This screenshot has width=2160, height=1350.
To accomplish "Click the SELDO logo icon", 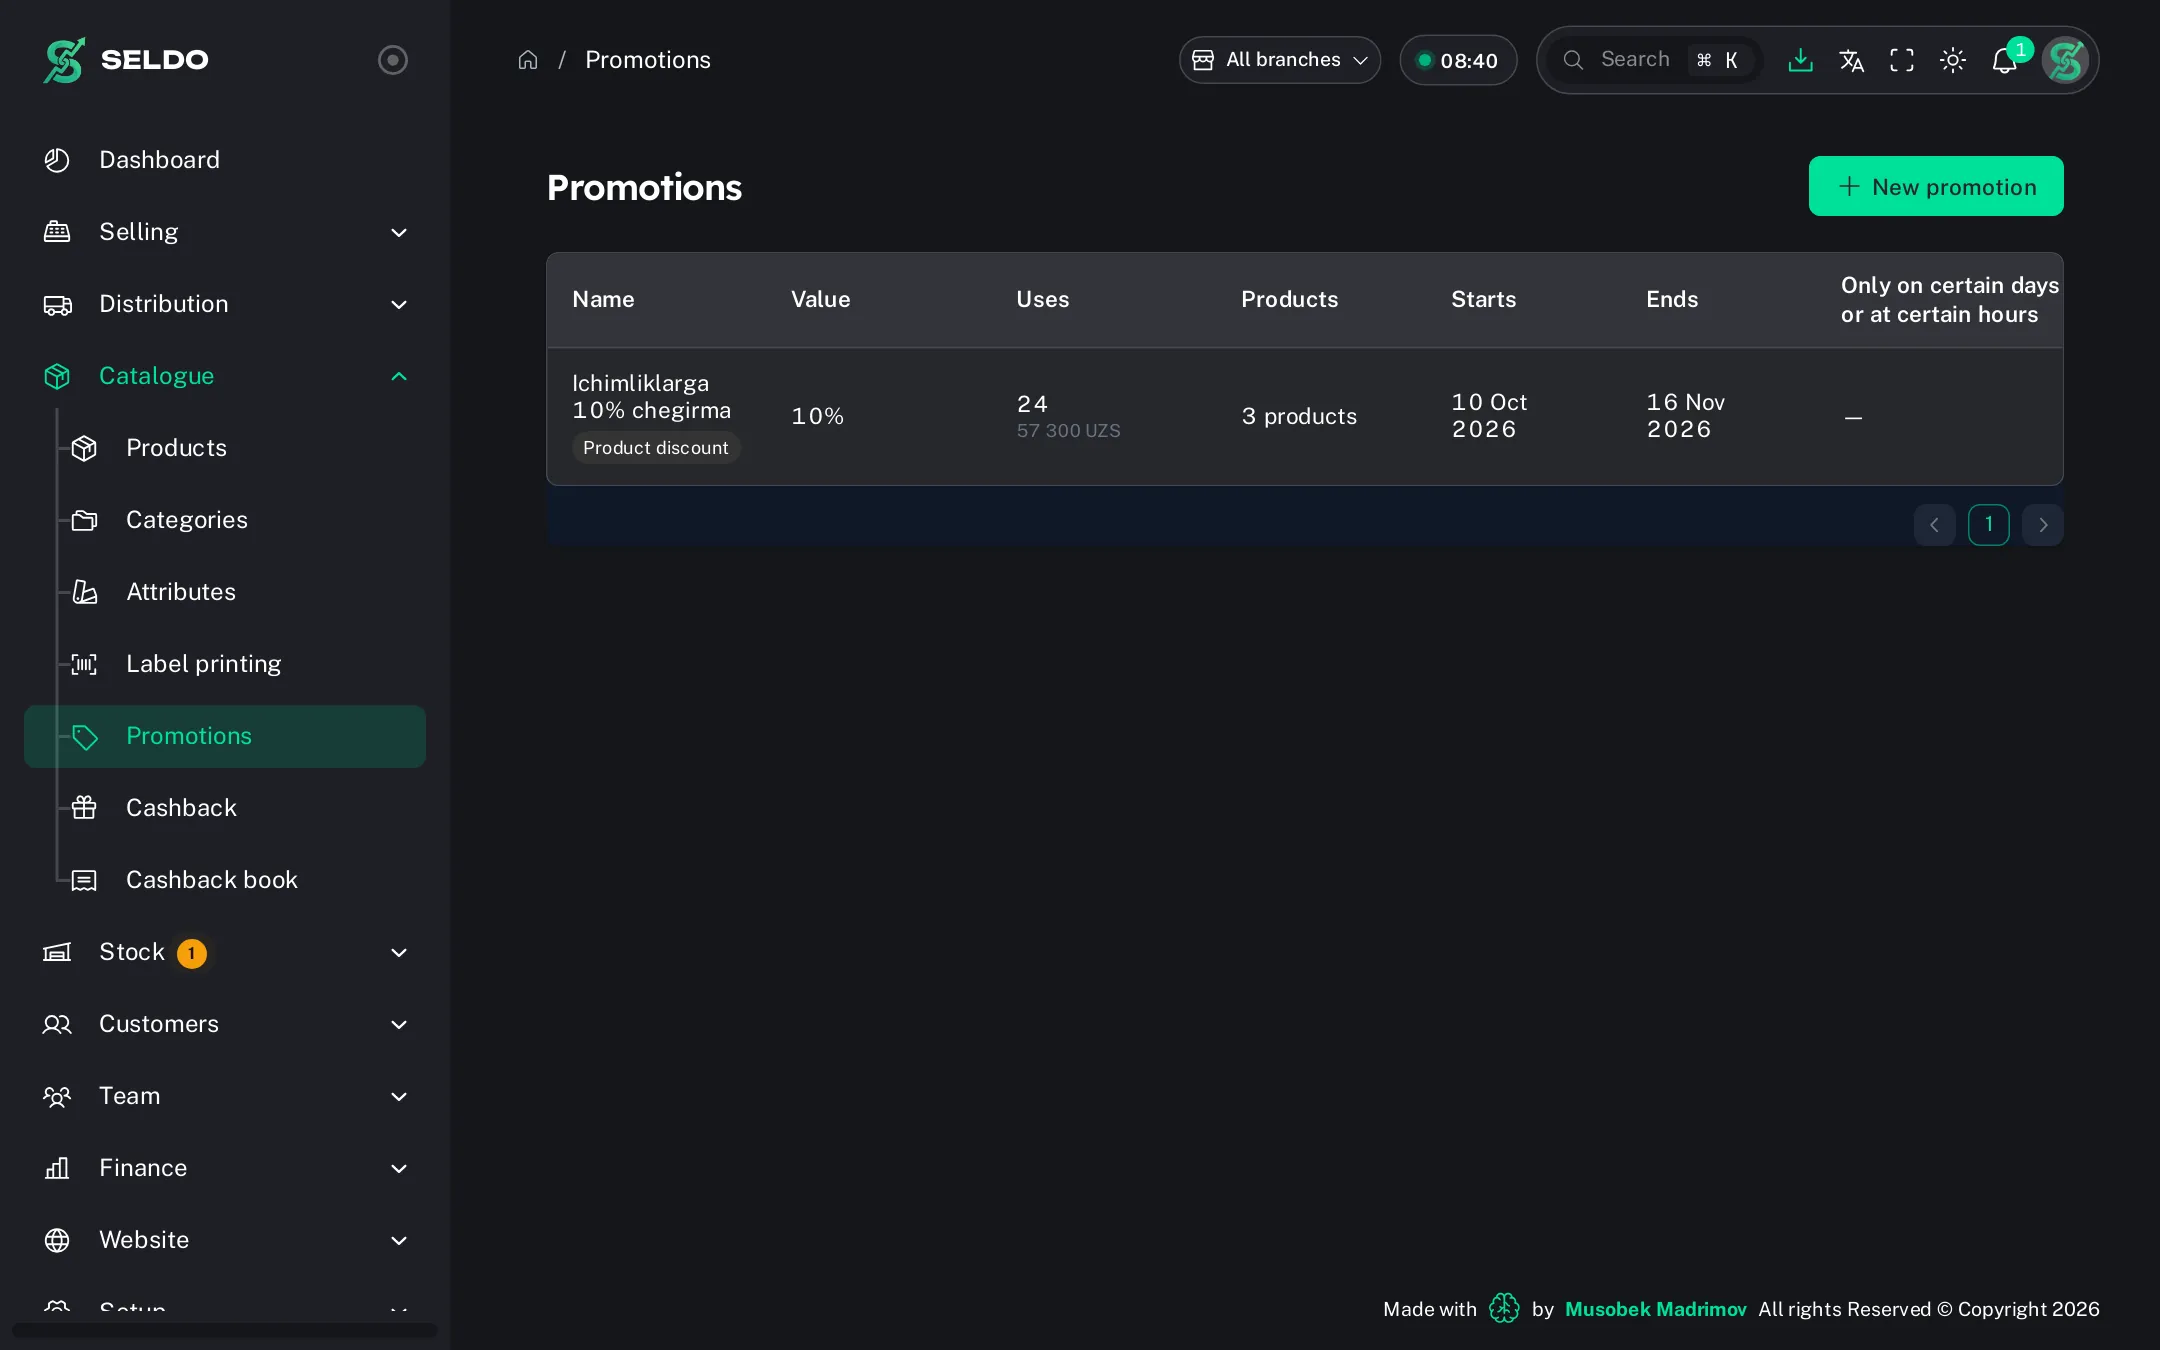I will click(64, 60).
